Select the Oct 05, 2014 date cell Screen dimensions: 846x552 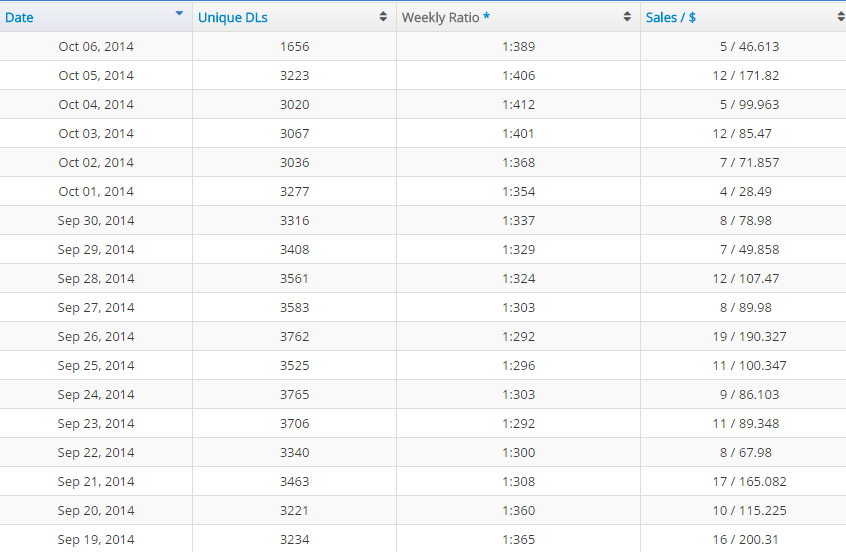tap(96, 76)
